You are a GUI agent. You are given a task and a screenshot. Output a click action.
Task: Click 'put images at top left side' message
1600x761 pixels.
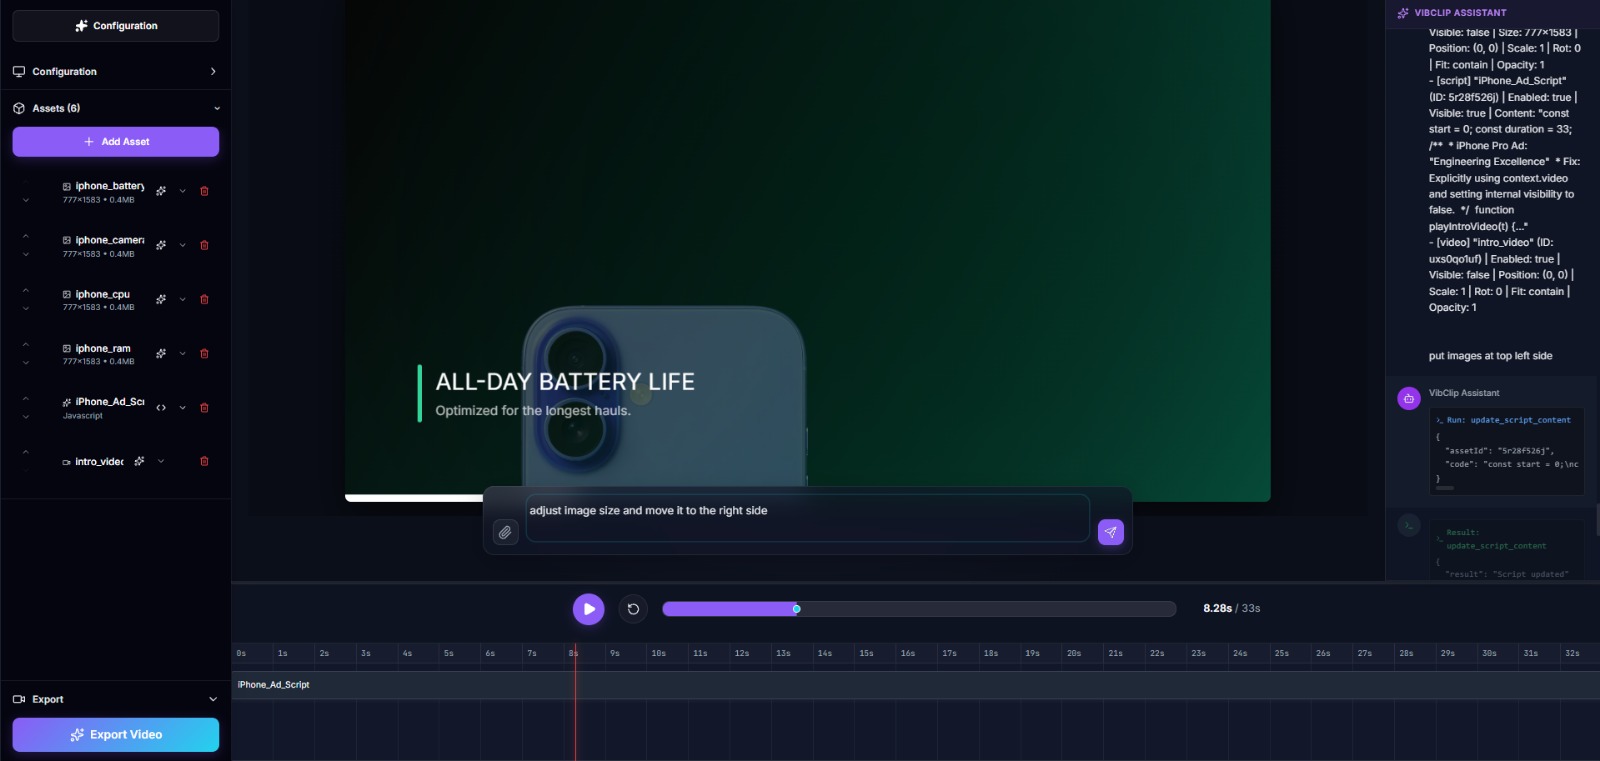click(x=1490, y=356)
